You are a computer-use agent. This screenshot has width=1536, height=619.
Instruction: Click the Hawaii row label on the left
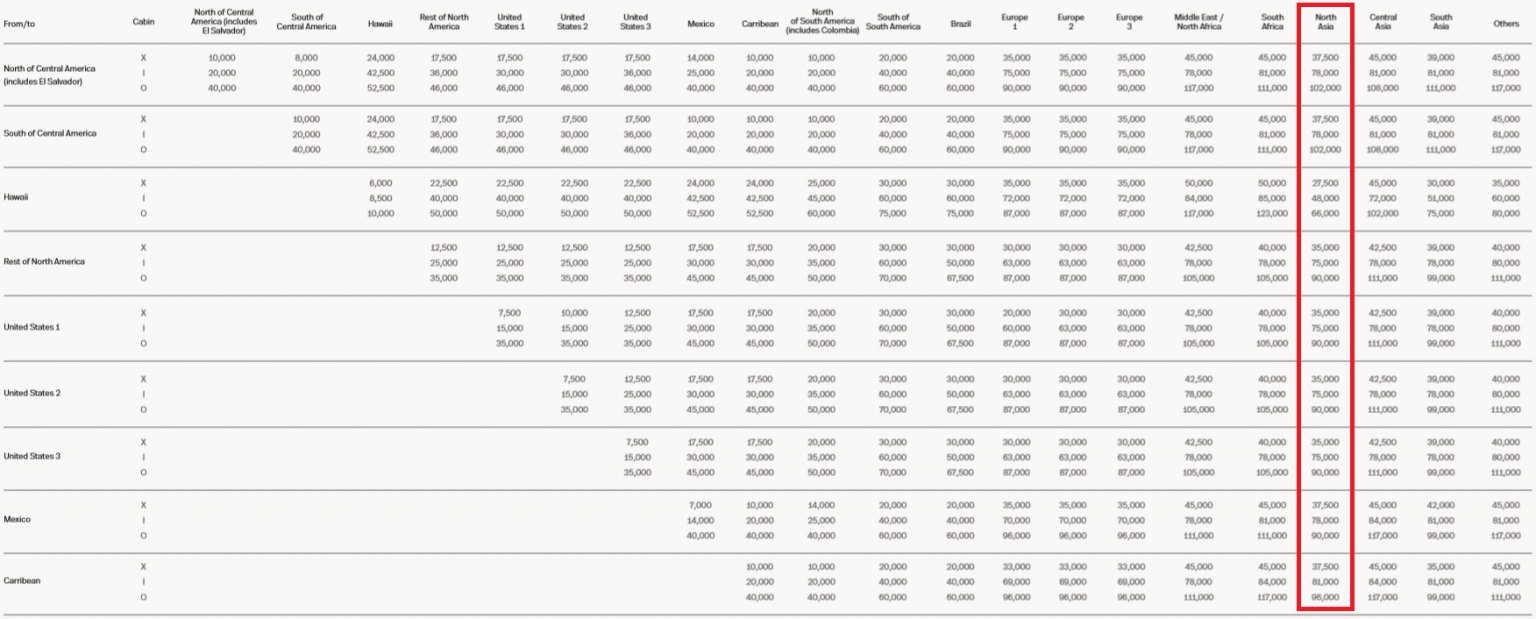17,197
